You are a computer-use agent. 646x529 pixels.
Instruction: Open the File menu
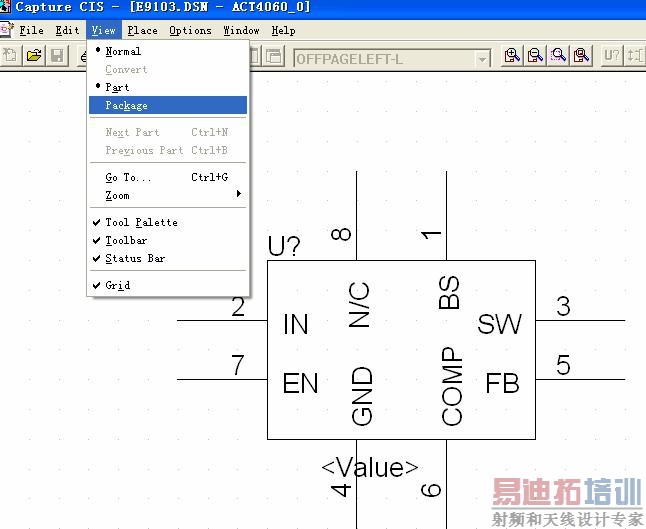(x=31, y=30)
